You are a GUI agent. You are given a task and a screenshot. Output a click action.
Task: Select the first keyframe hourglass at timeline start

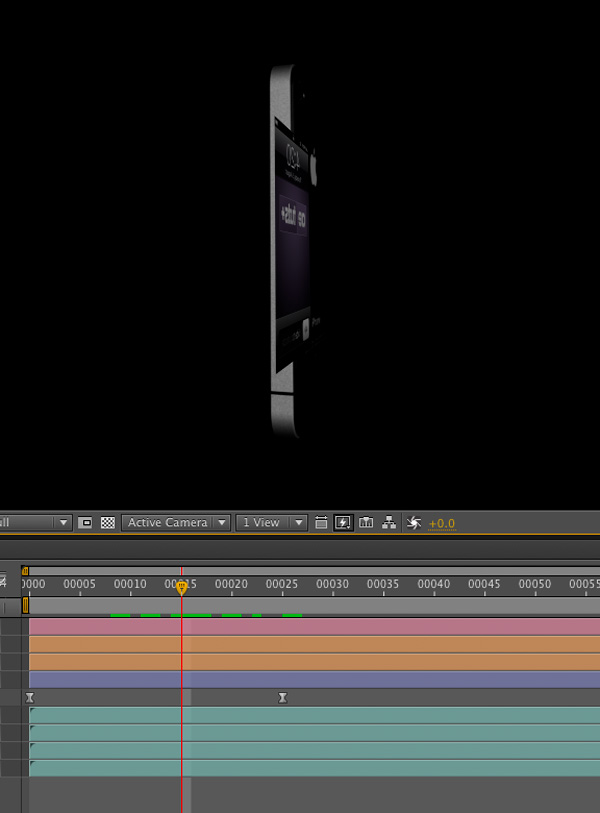coord(30,698)
